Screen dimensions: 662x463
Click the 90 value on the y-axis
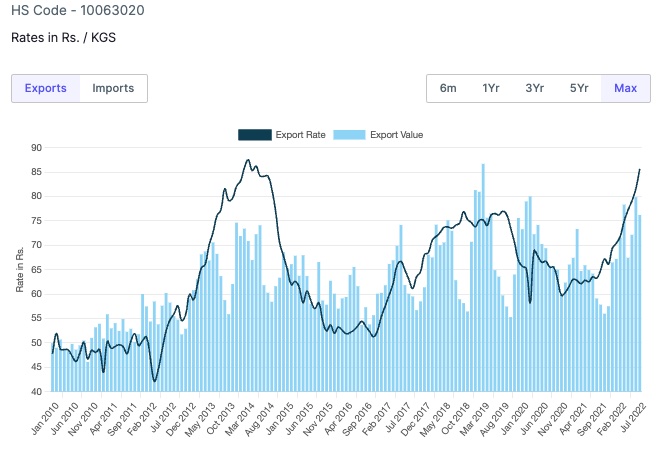pyautogui.click(x=36, y=147)
